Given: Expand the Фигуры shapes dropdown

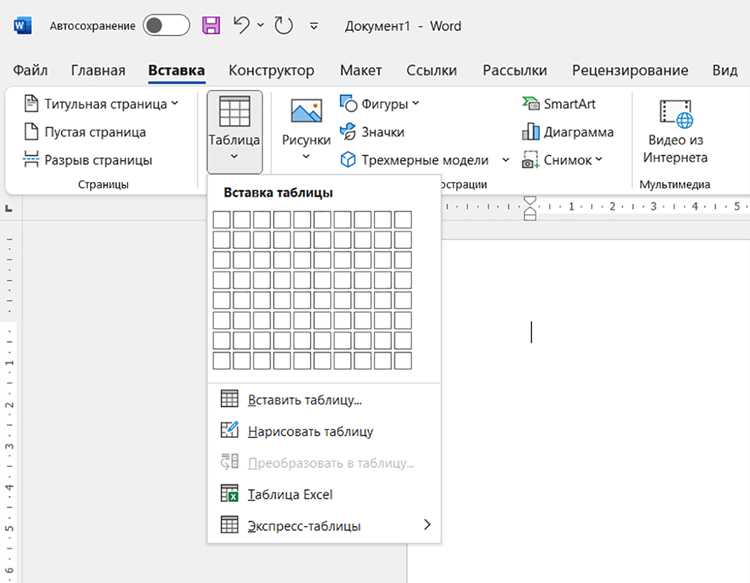Looking at the screenshot, I should pos(416,103).
